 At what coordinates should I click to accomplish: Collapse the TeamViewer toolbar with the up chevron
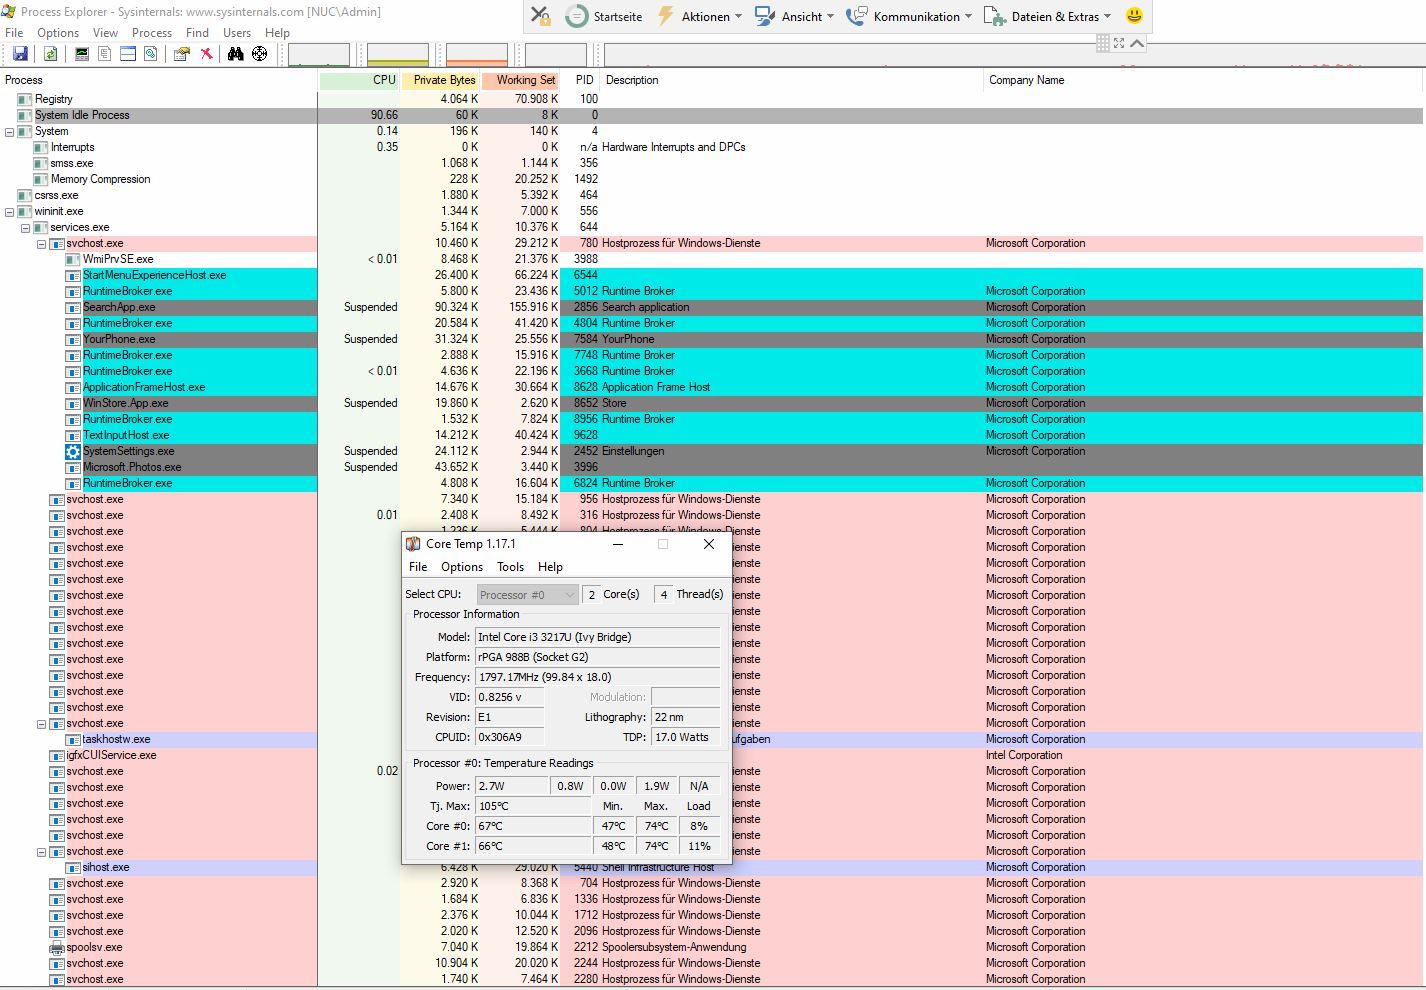pos(1137,43)
